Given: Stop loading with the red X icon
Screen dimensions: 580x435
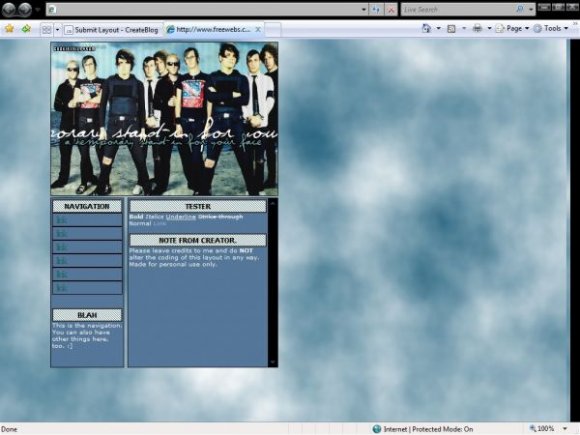Looking at the screenshot, I should (x=391, y=10).
